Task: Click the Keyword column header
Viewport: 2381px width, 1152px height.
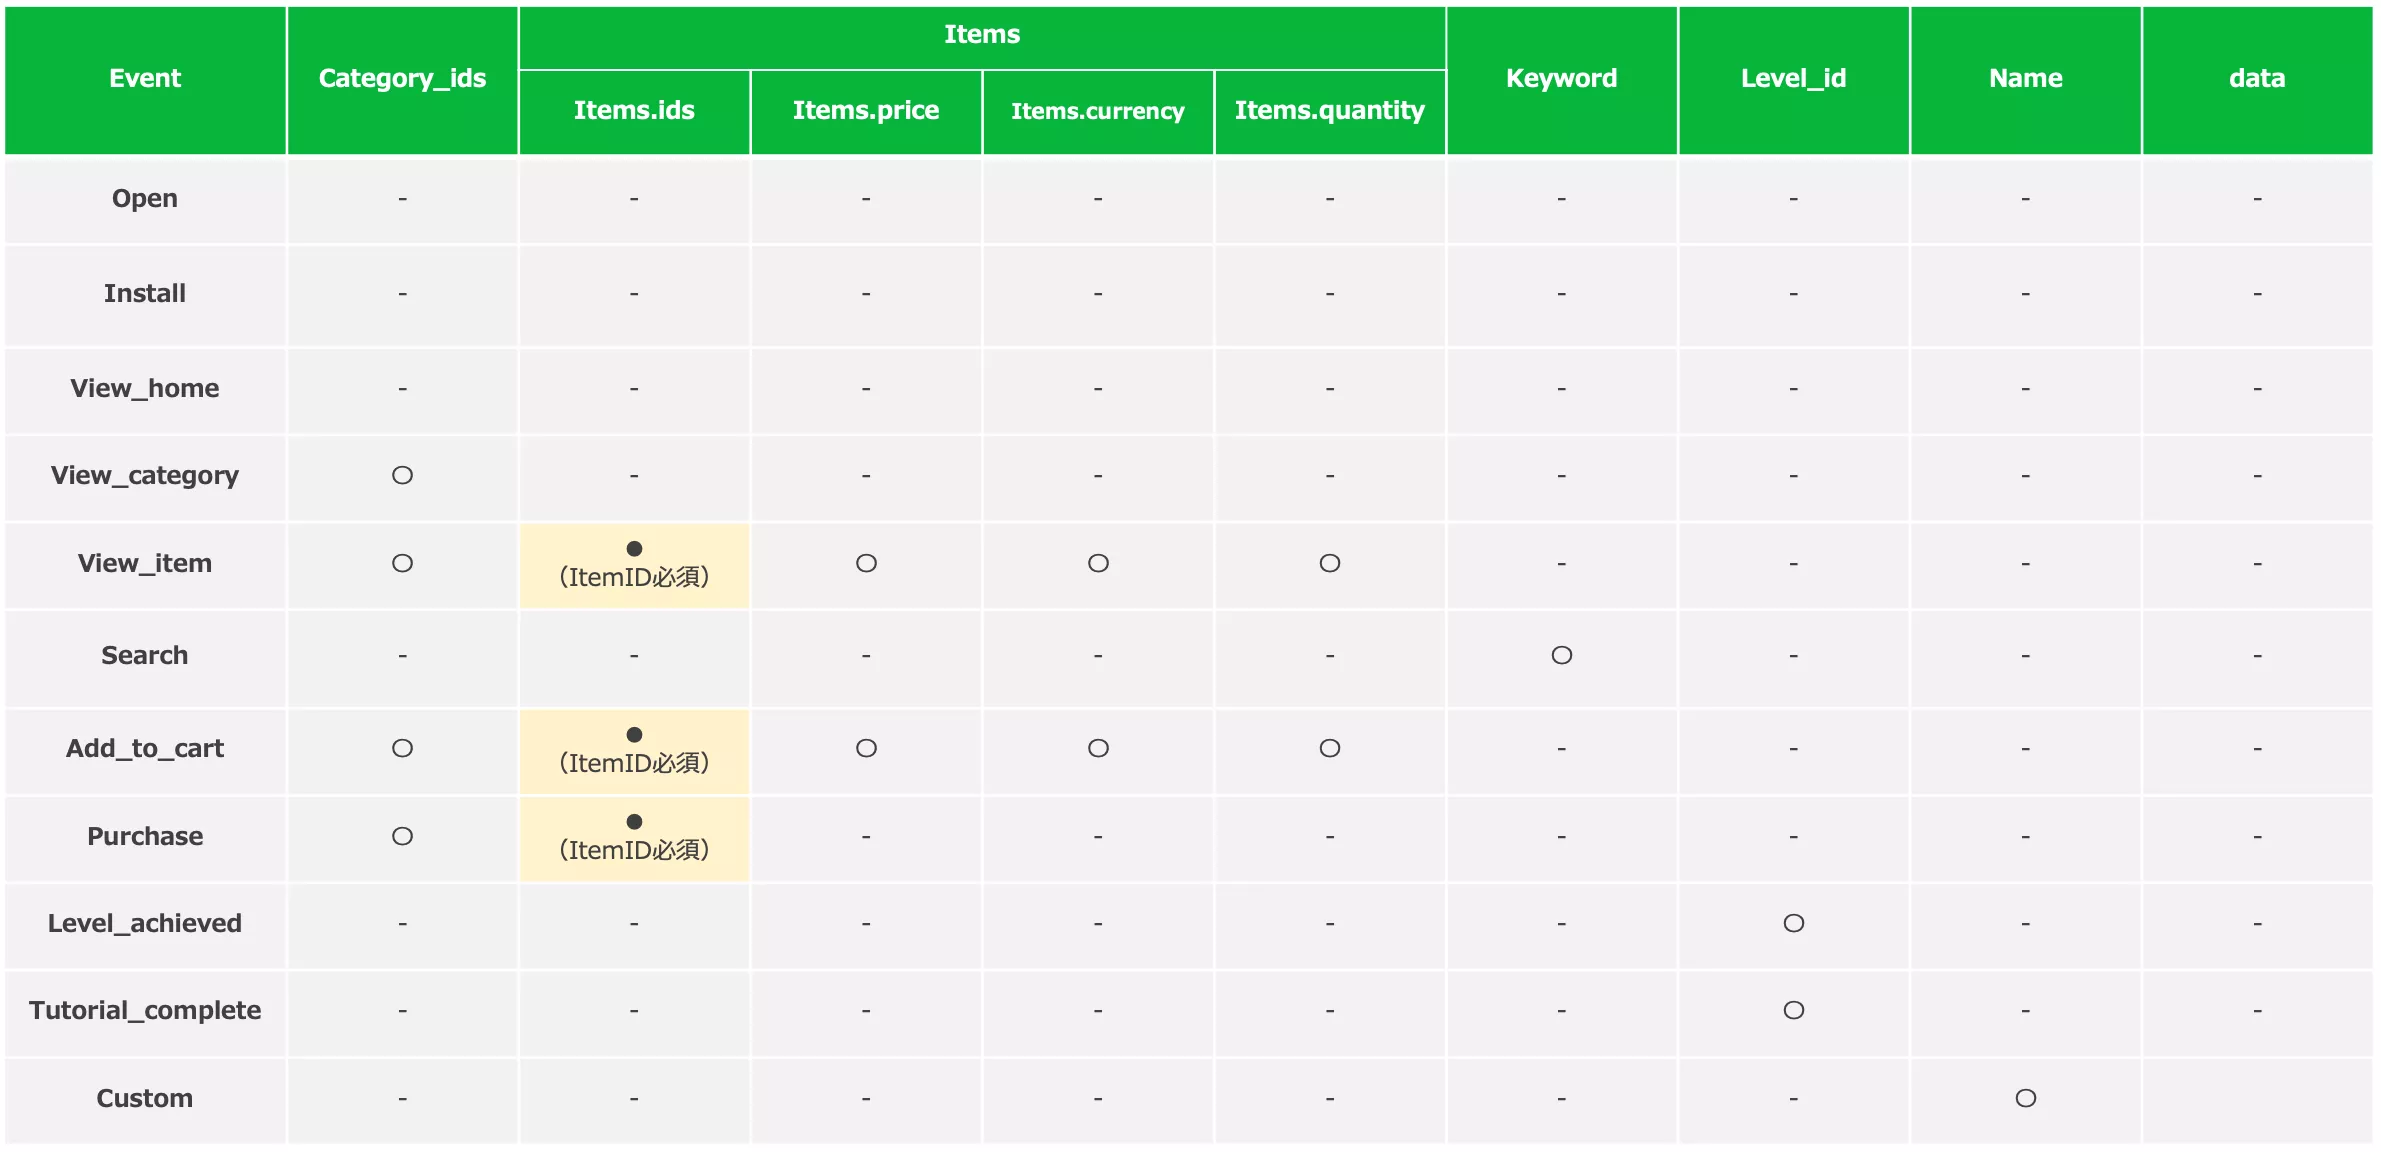Action: [1561, 78]
